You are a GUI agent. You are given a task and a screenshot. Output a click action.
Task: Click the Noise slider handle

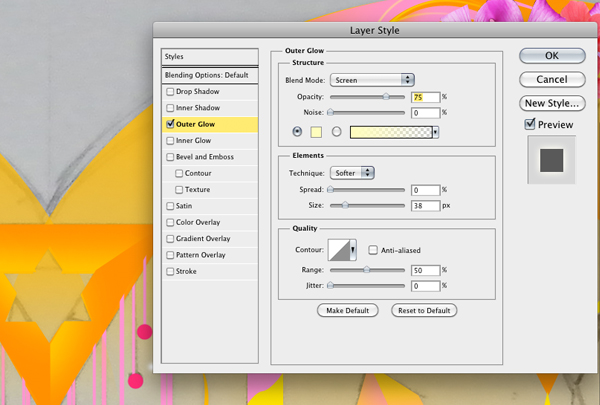click(330, 113)
